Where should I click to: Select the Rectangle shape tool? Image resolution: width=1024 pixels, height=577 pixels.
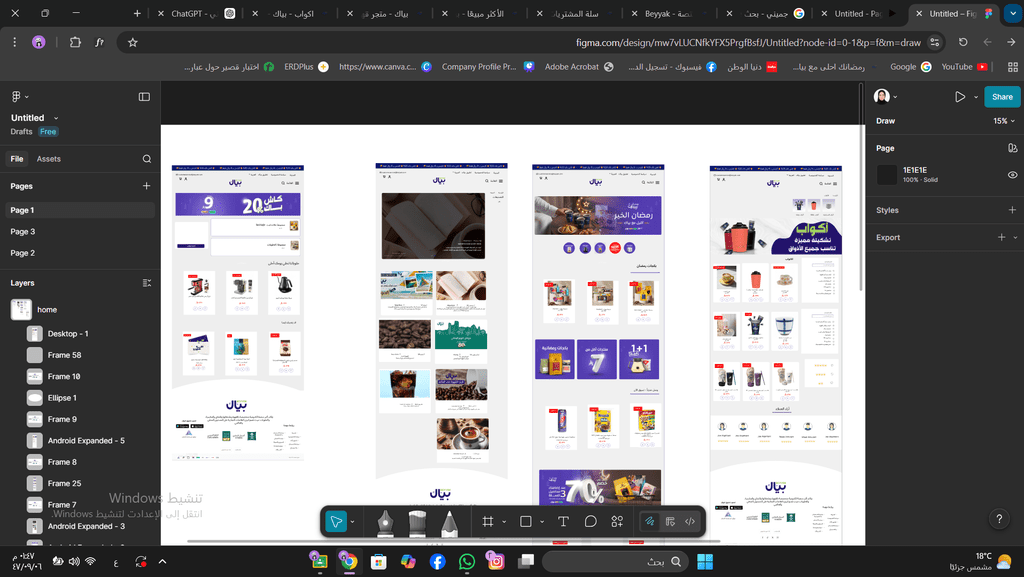pos(526,522)
